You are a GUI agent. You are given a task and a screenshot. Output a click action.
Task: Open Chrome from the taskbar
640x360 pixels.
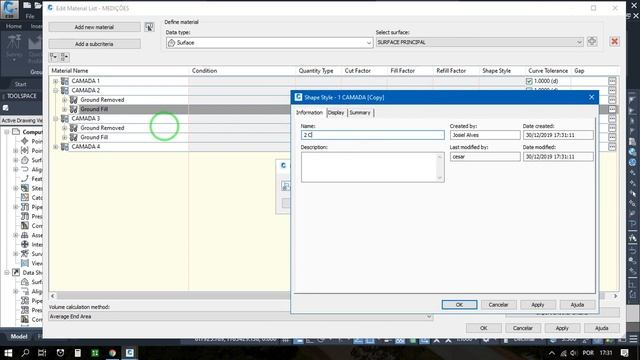pyautogui.click(x=112, y=353)
